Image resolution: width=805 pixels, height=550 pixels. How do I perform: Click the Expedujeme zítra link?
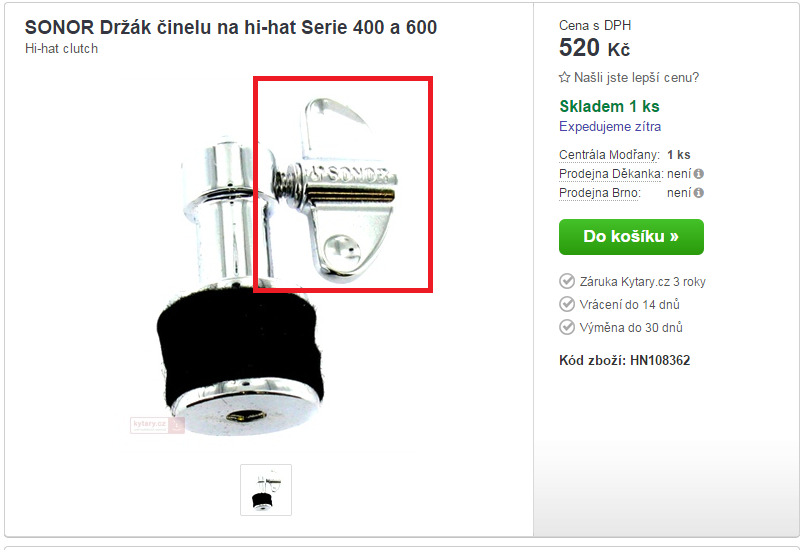point(610,126)
